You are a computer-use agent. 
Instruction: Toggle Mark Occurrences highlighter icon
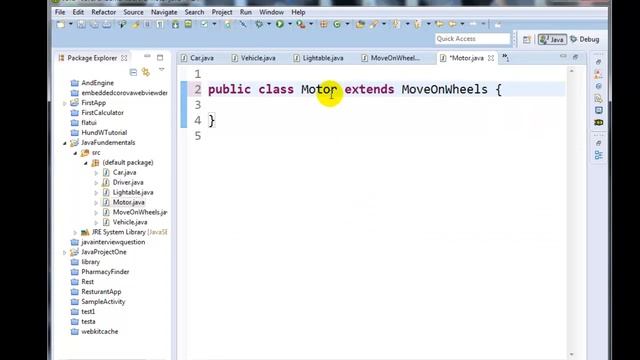coord(136,24)
